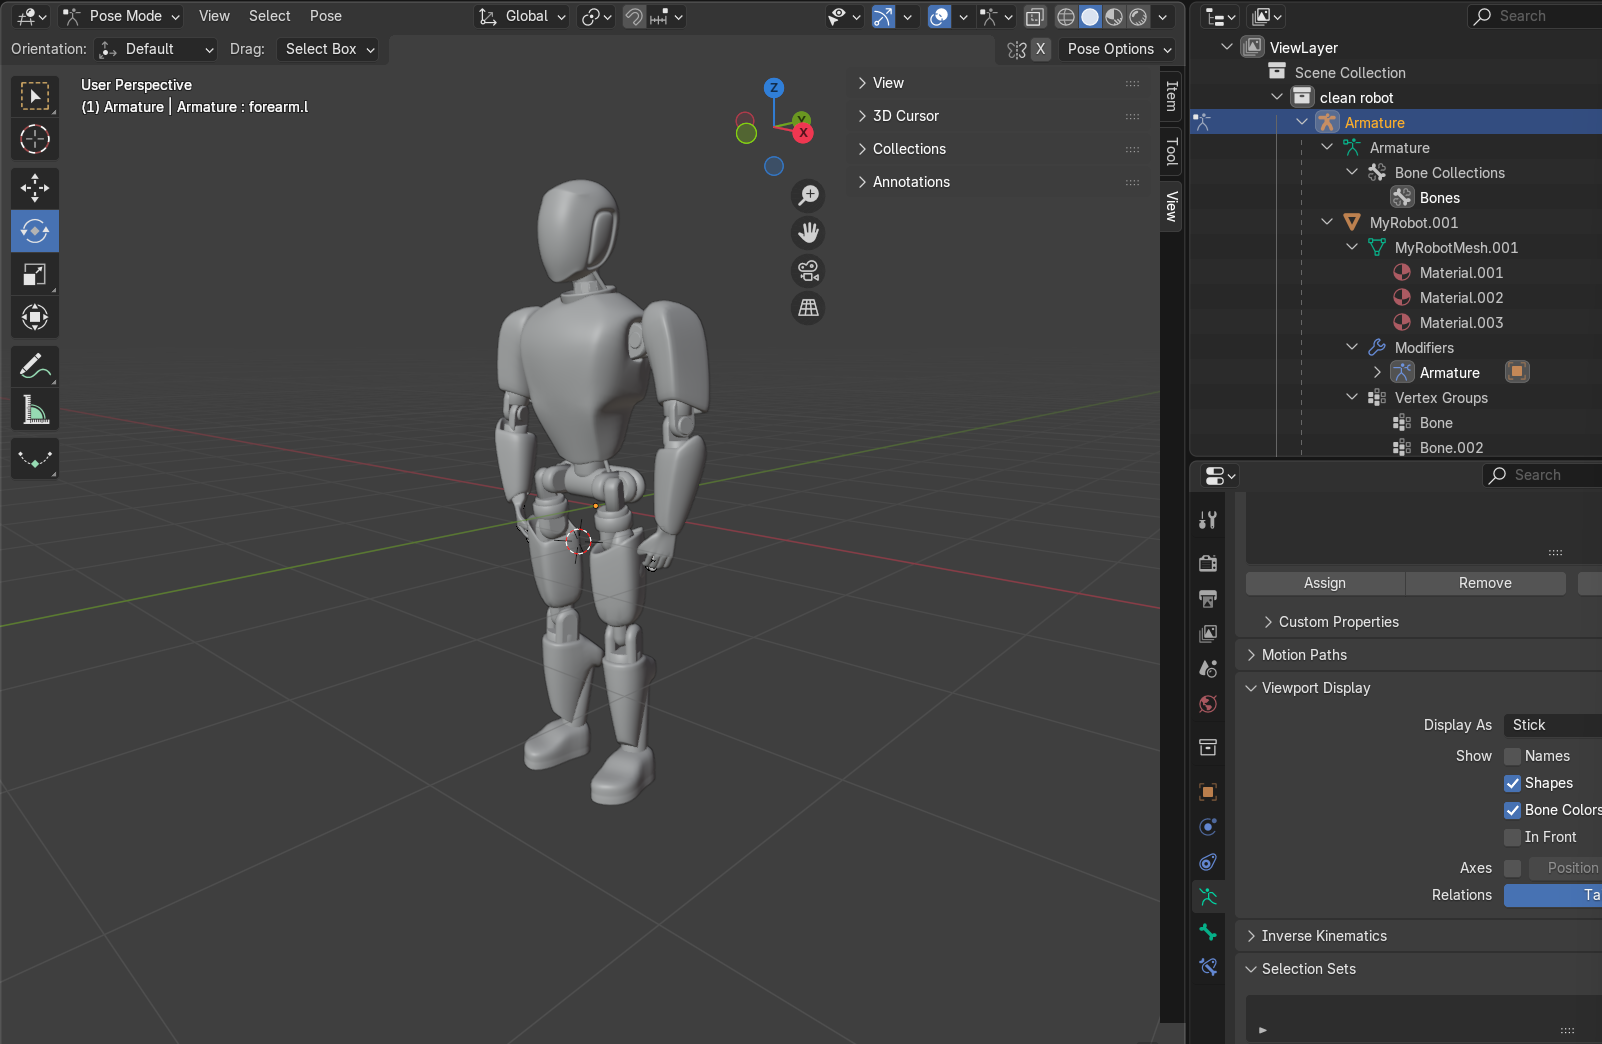The height and width of the screenshot is (1044, 1602).
Task: Enable the In Front checkbox
Action: [1512, 837]
